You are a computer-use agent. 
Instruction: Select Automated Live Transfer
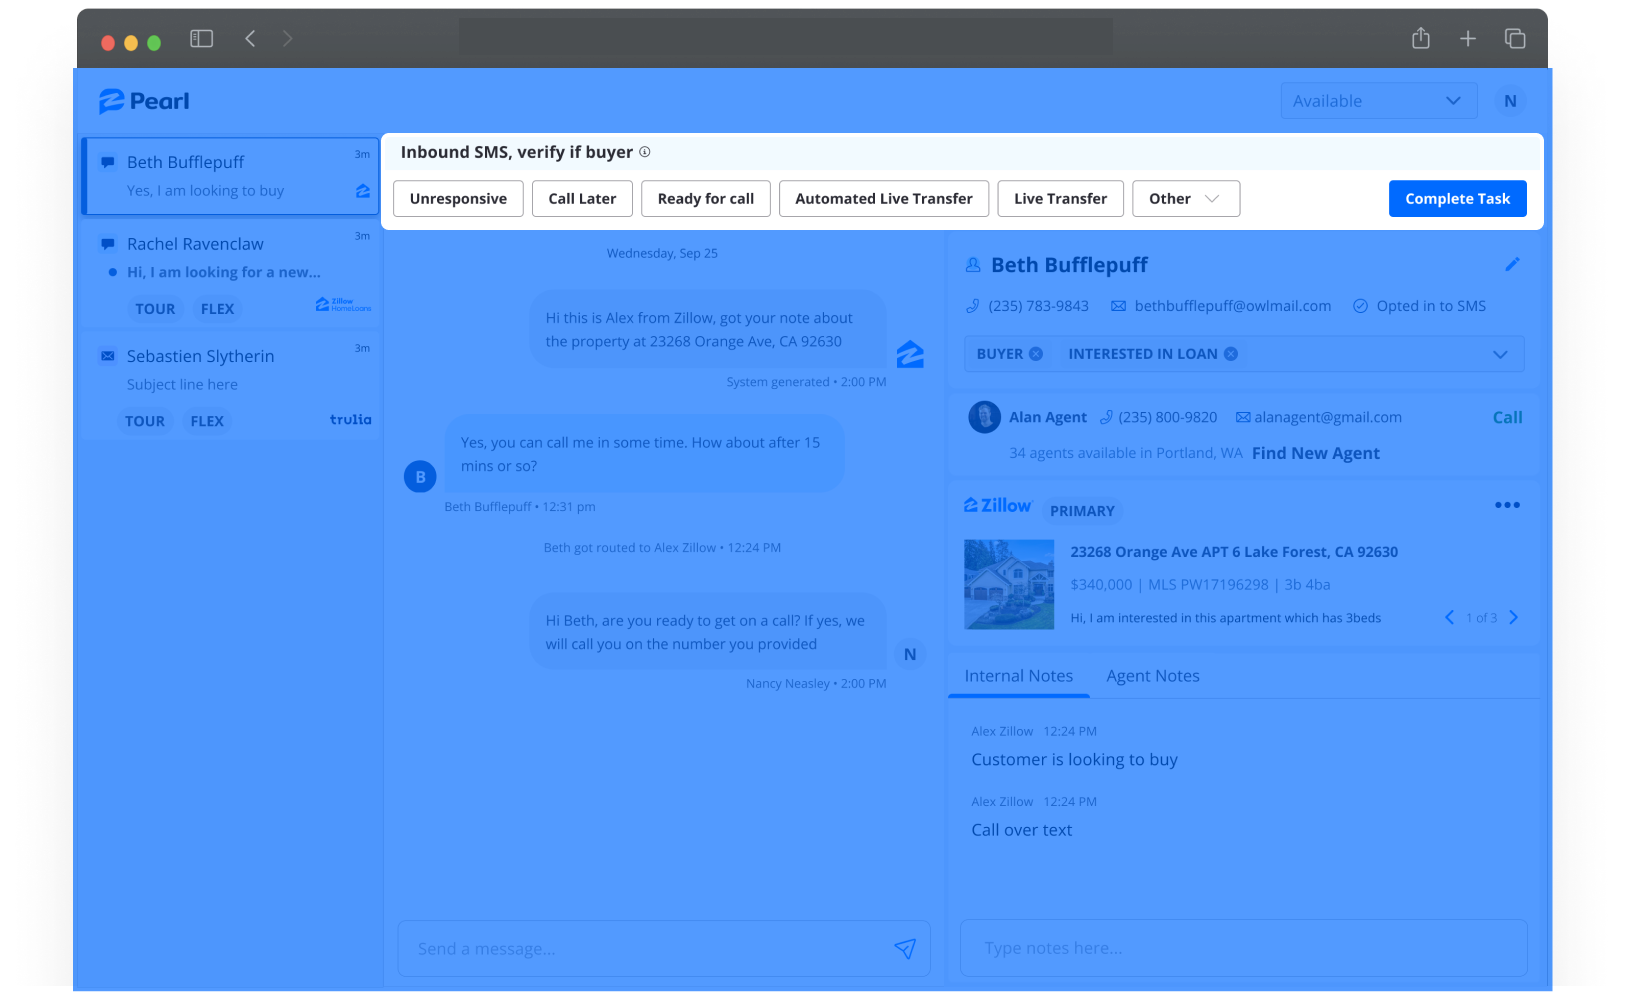[x=884, y=199]
